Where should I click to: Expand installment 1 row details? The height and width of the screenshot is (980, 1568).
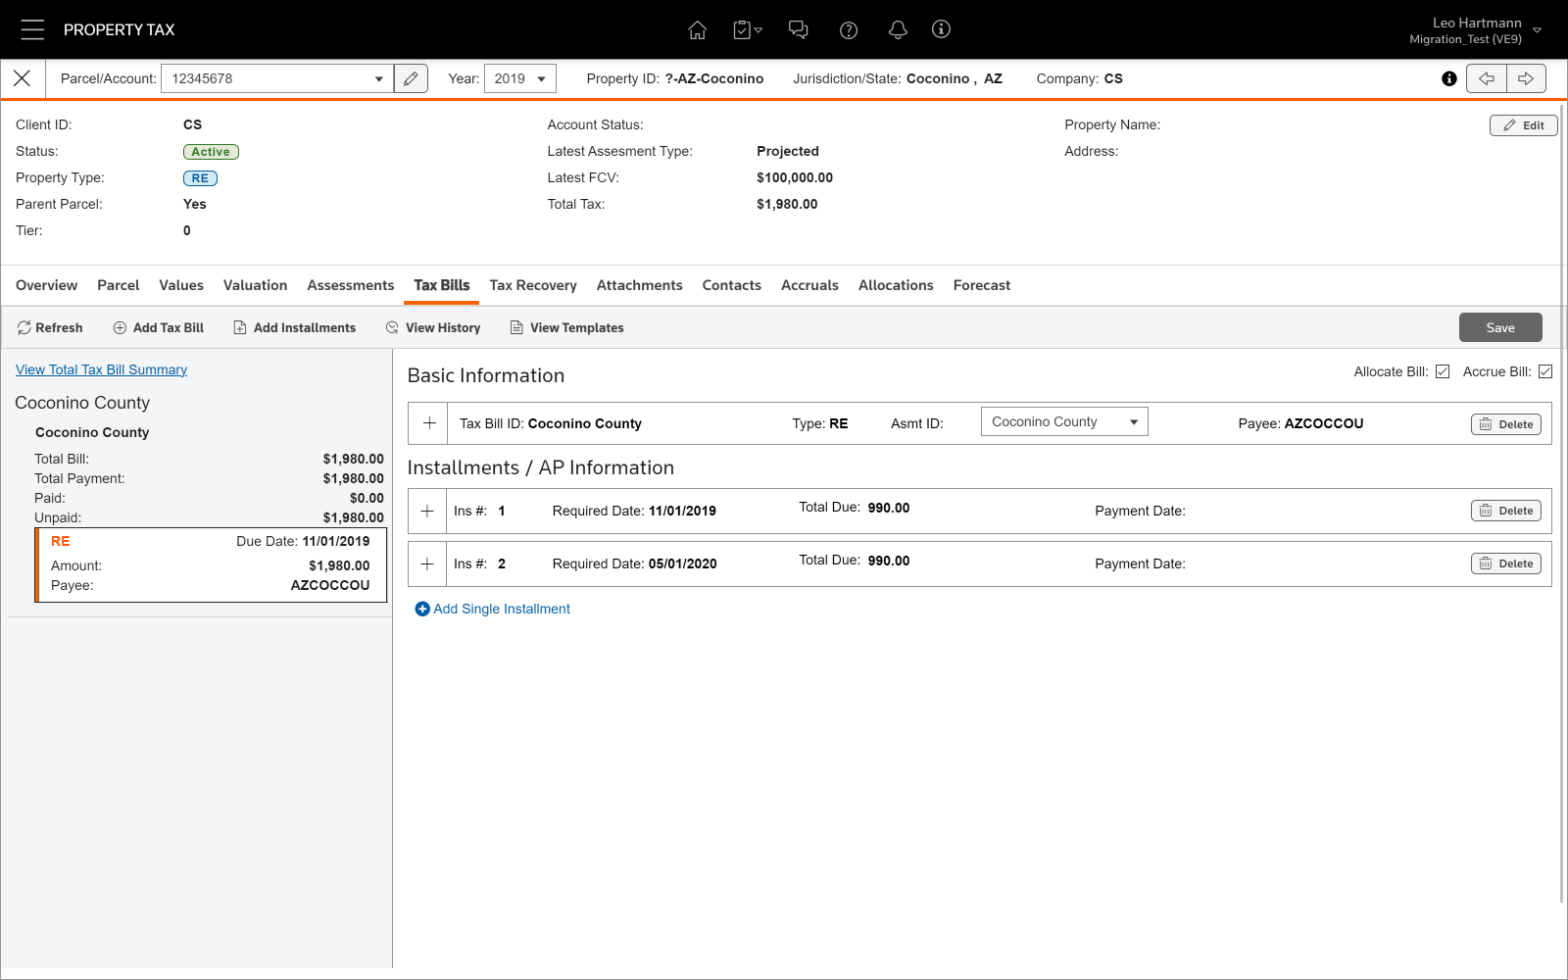click(427, 511)
